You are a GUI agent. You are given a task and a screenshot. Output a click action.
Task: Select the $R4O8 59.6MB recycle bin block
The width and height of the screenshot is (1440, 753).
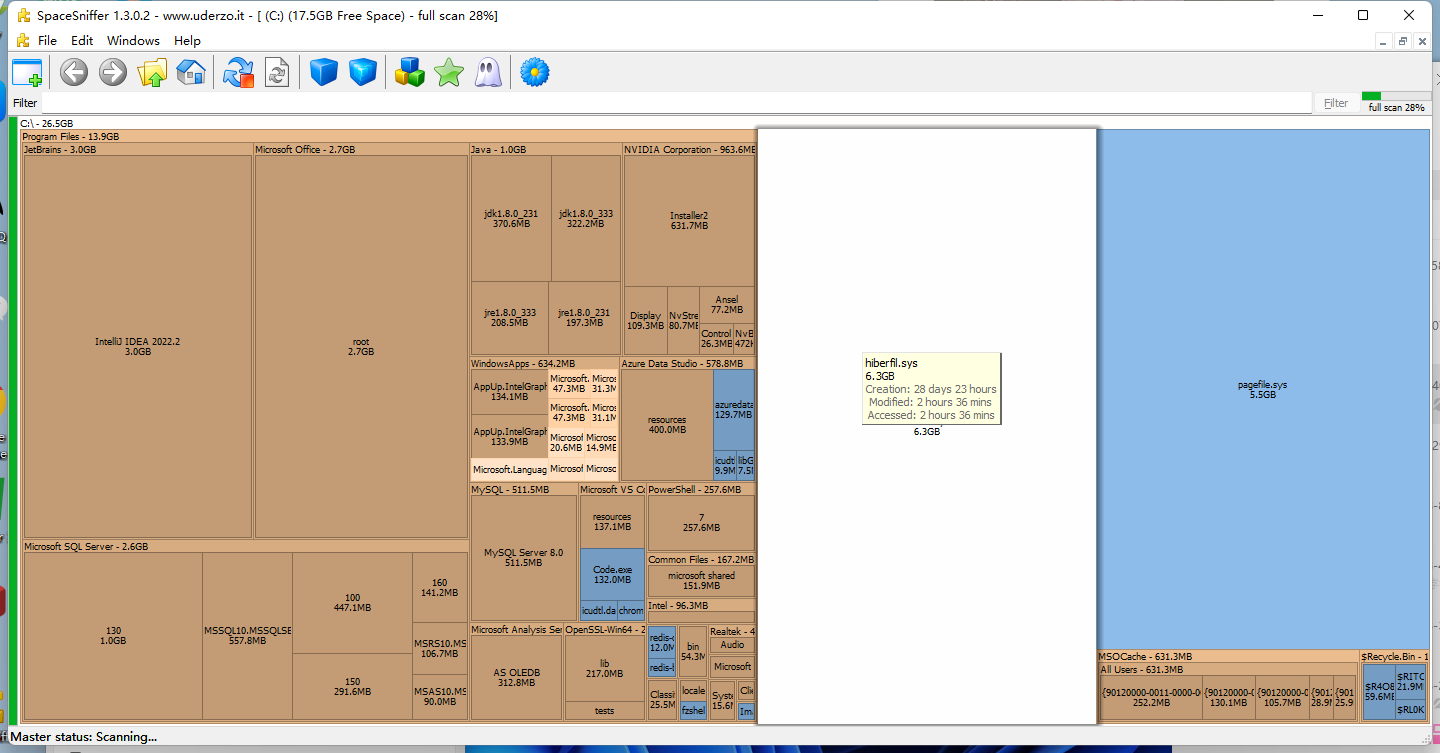tap(1379, 691)
